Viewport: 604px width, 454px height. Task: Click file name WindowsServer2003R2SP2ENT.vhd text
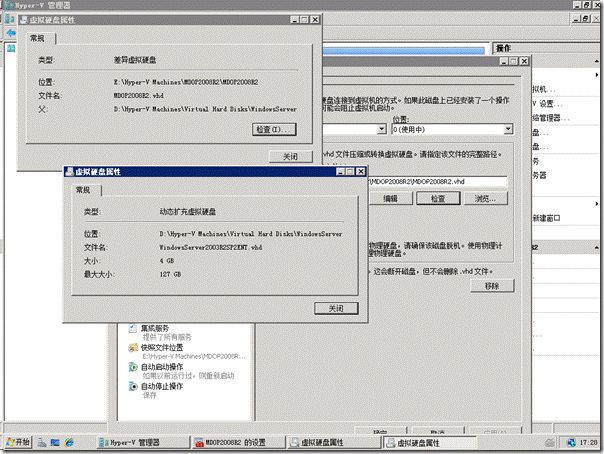click(x=211, y=248)
